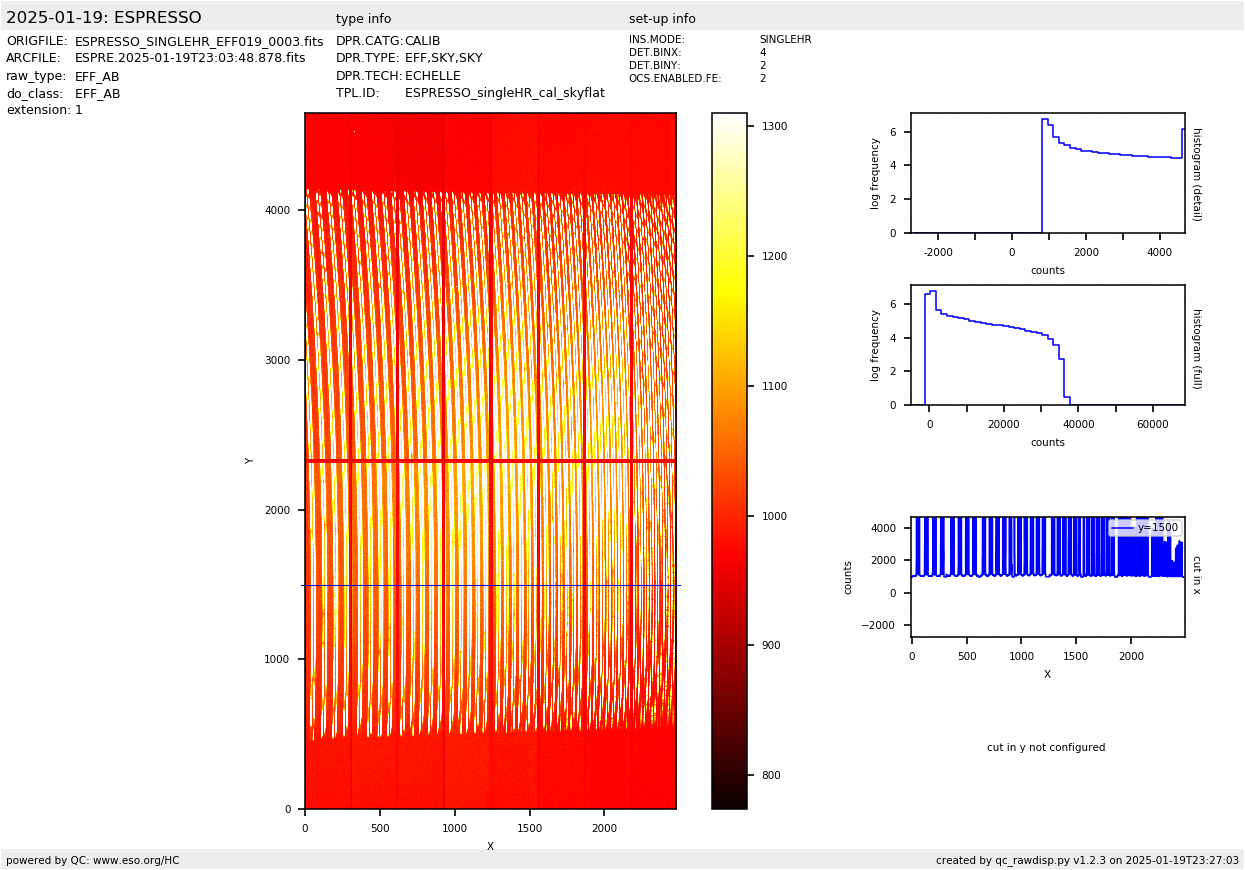Screen dimensions: 1245x870
Task: Open the histogram (detail) plot
Action: point(1047,173)
